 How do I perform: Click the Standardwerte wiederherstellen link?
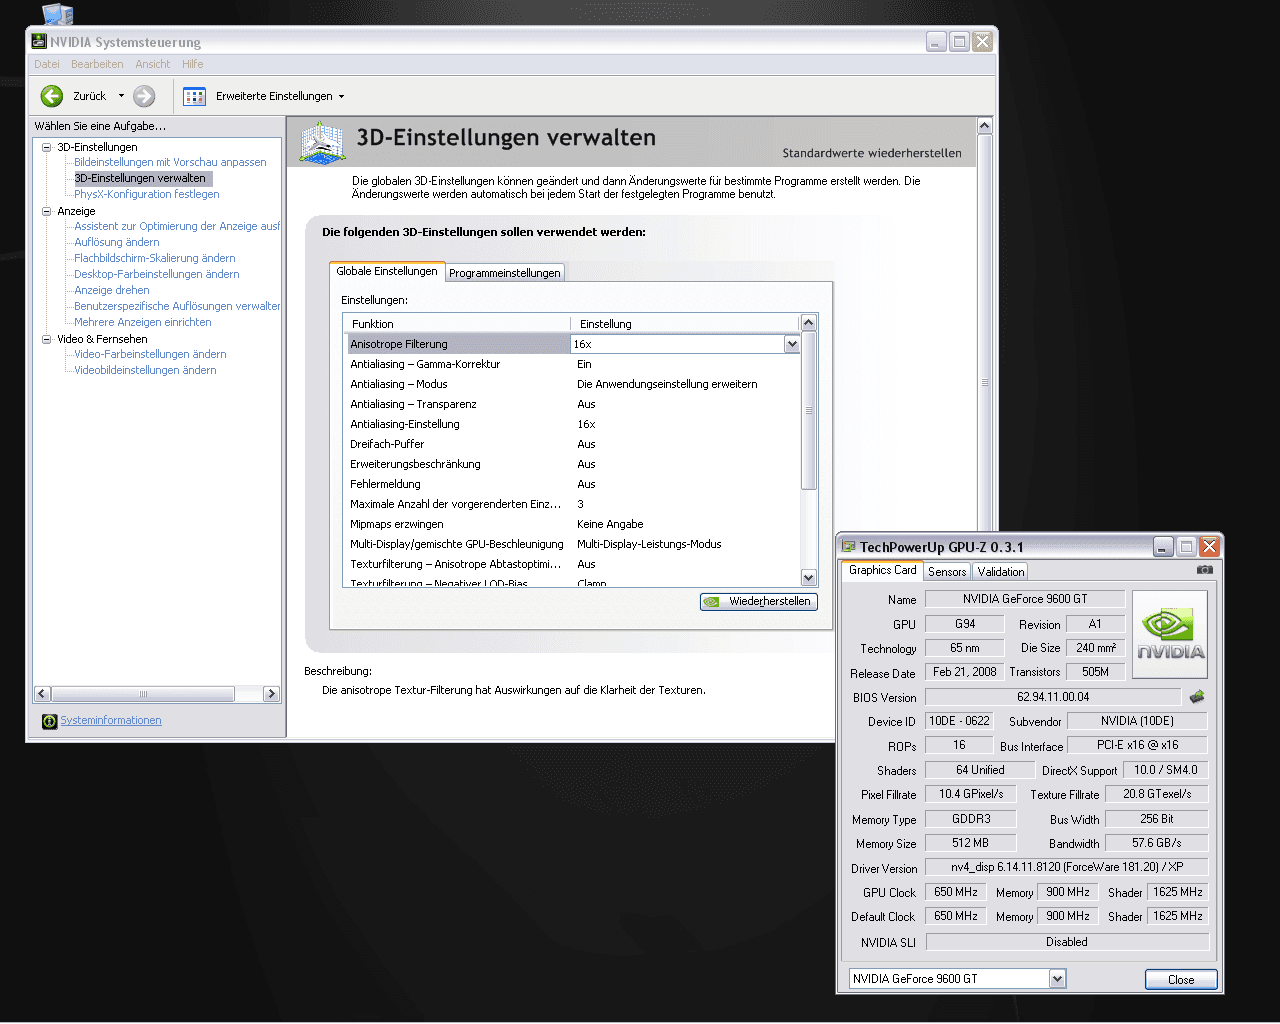pyautogui.click(x=872, y=153)
